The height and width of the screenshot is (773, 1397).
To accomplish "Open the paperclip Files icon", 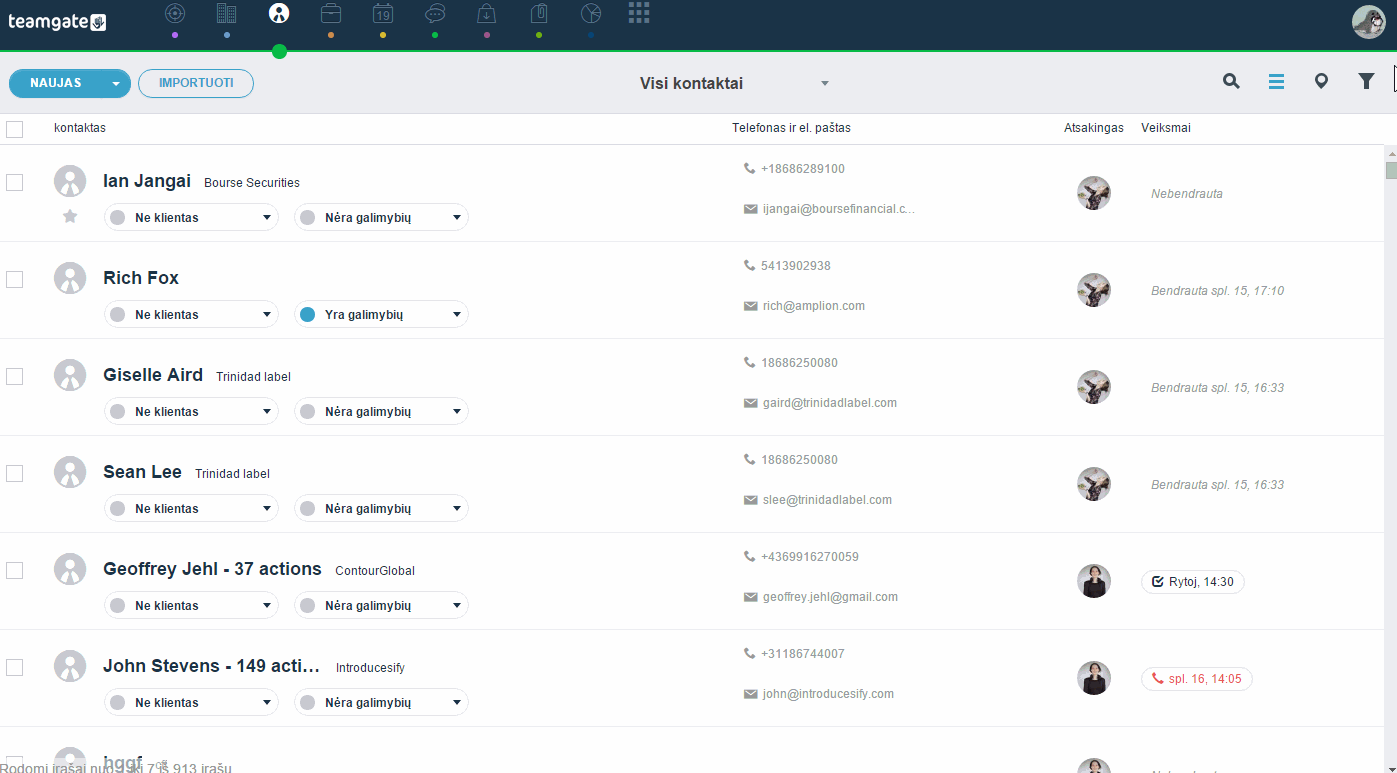I will point(539,13).
